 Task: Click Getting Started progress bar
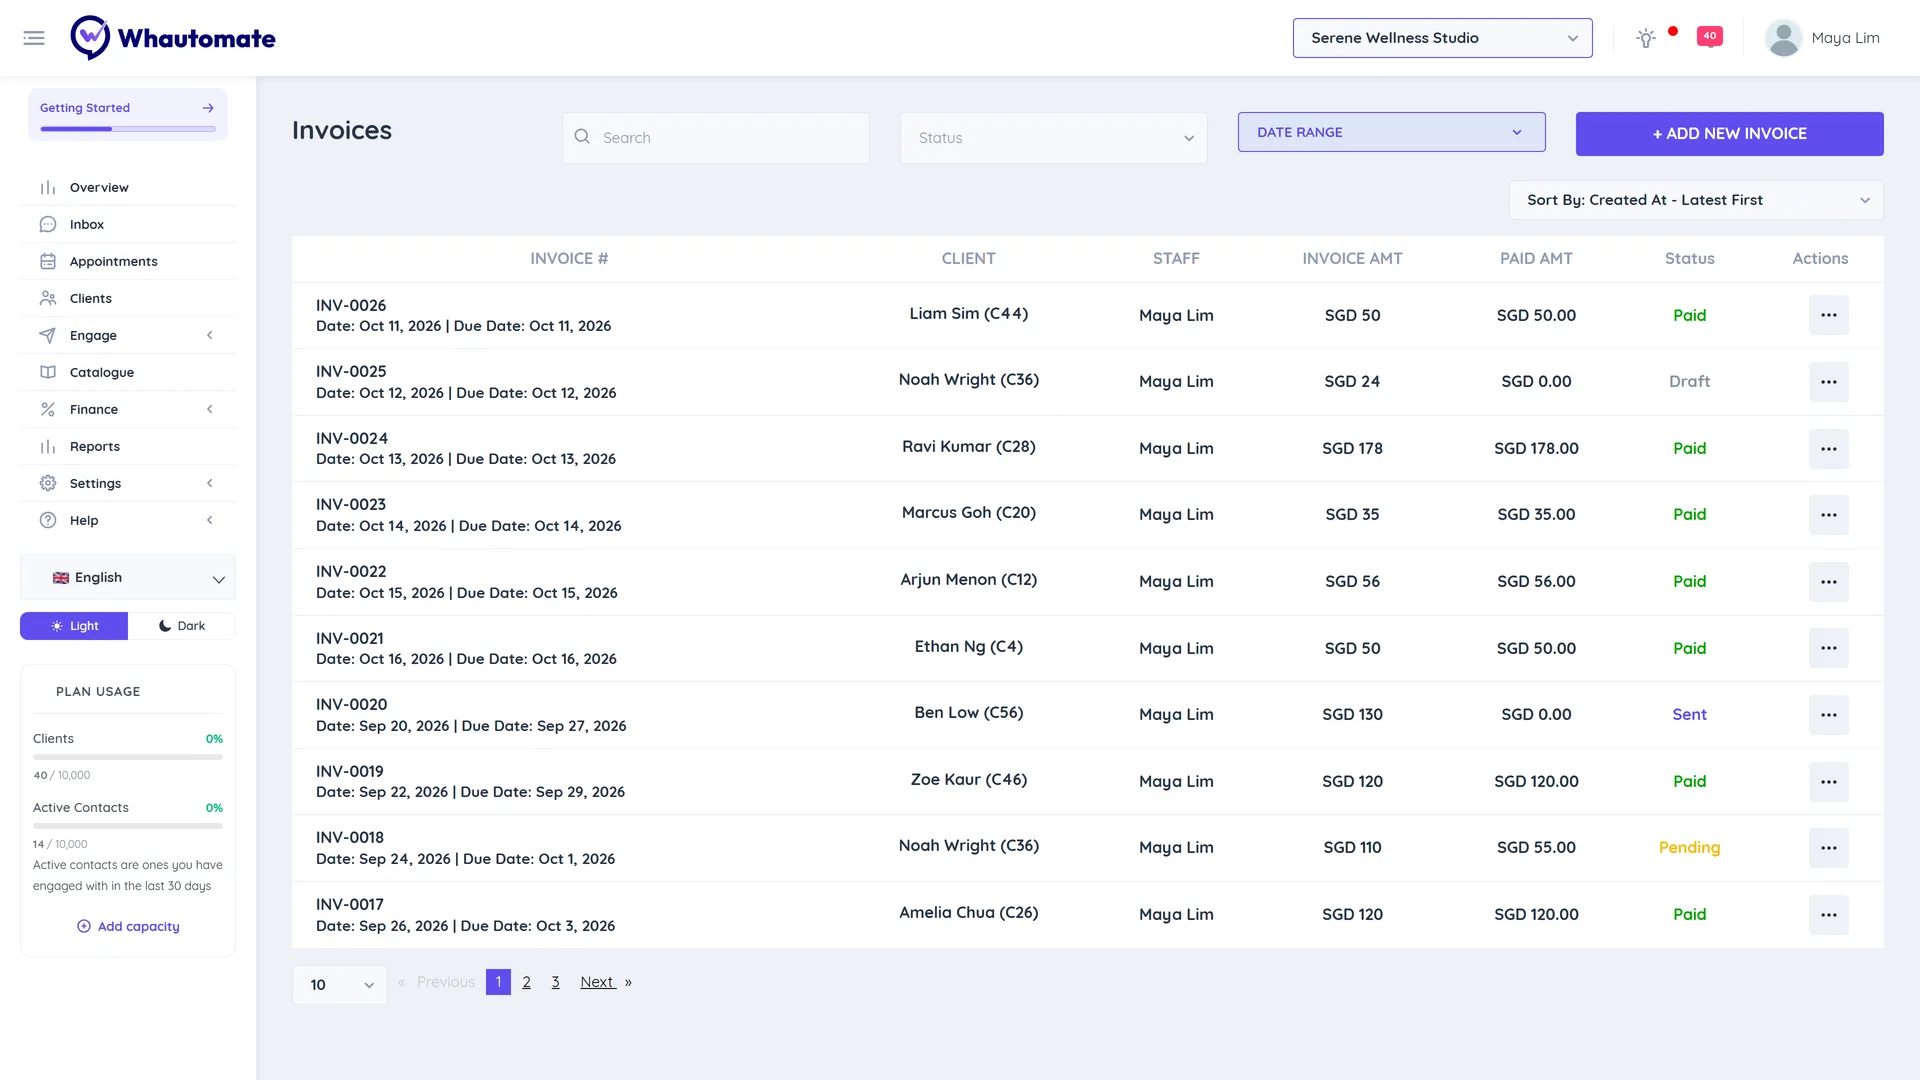128,129
